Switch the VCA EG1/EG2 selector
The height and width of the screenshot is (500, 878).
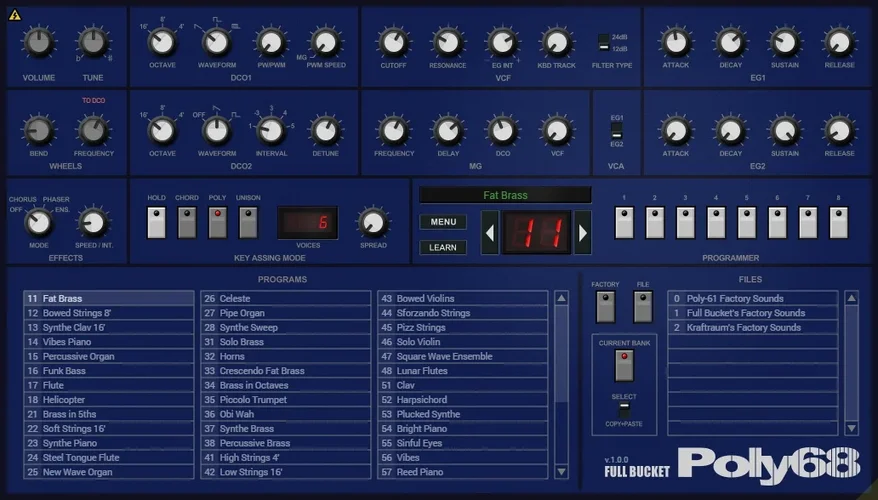point(616,131)
